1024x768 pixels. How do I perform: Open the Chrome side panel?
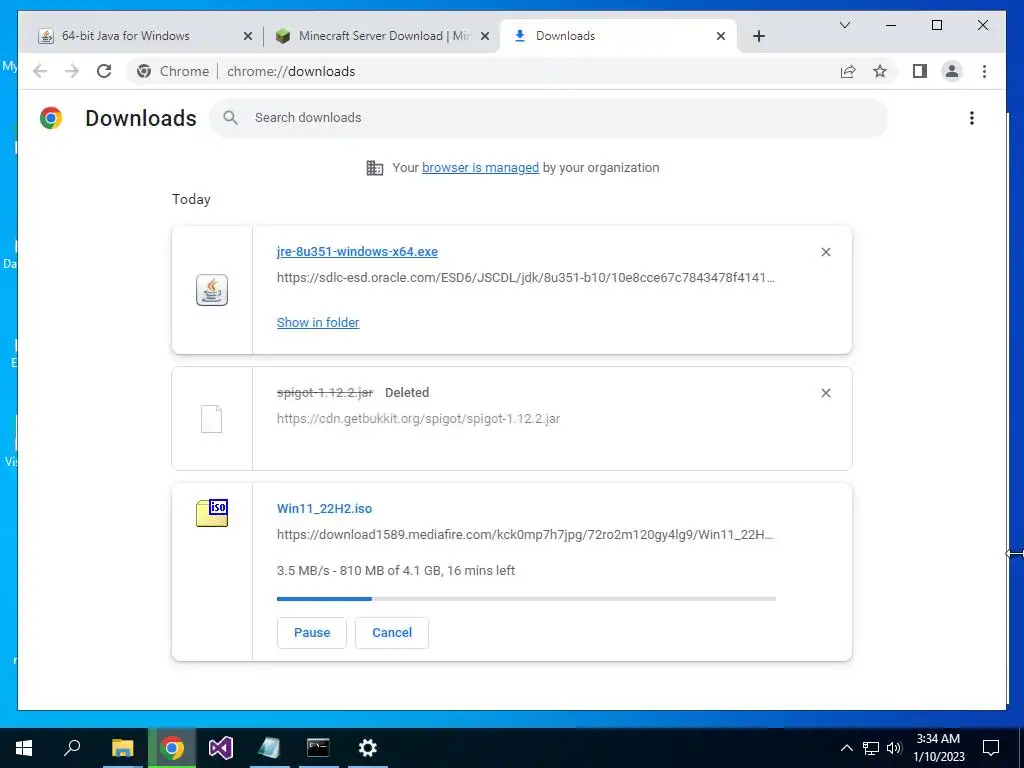[x=920, y=71]
